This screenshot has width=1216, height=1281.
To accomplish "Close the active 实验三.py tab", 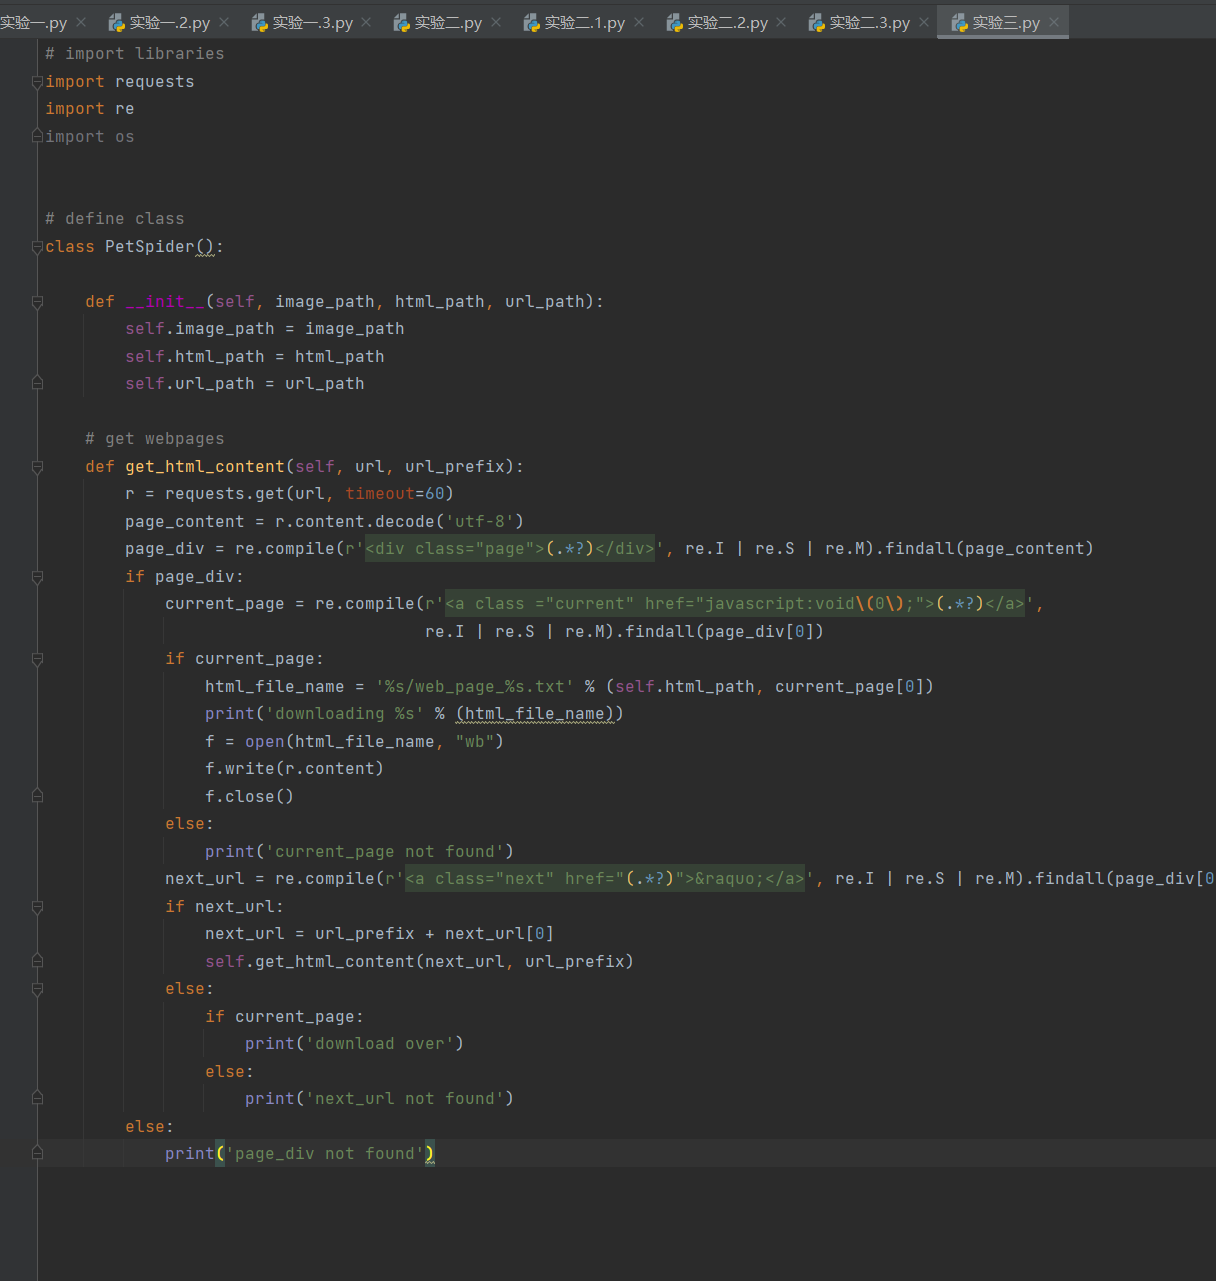I will click(1054, 22).
